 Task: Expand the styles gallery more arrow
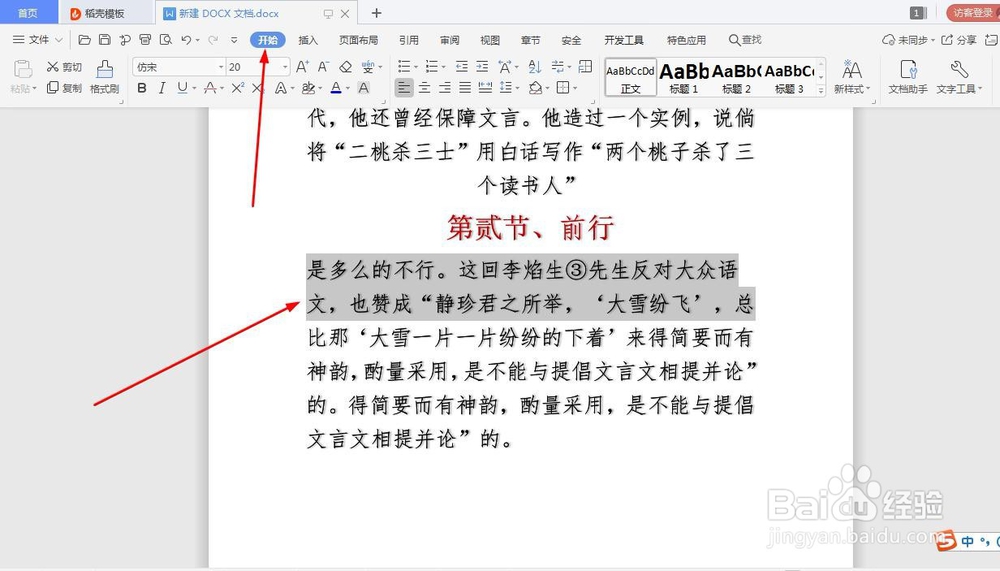[x=821, y=91]
